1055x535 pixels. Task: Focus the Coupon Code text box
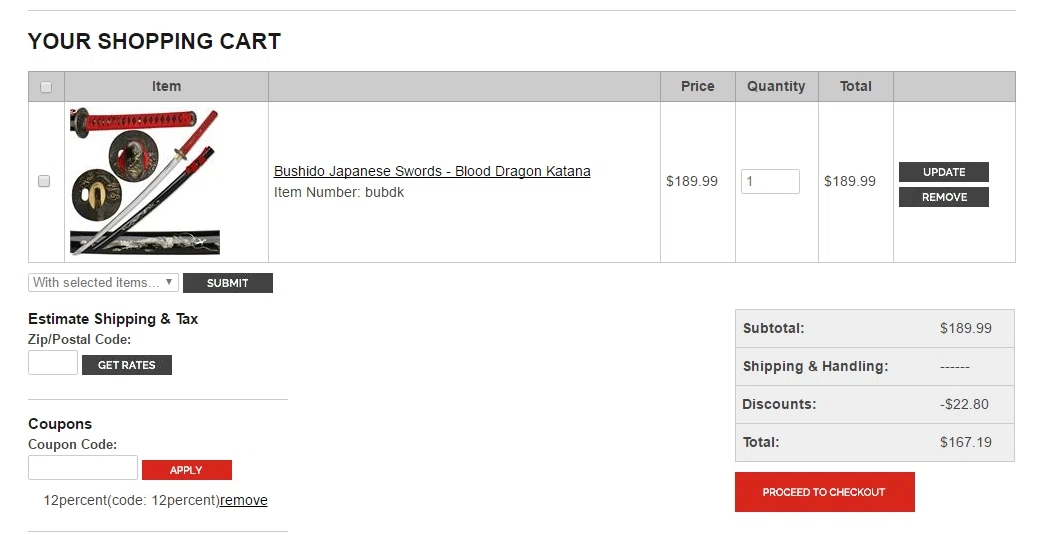click(83, 468)
